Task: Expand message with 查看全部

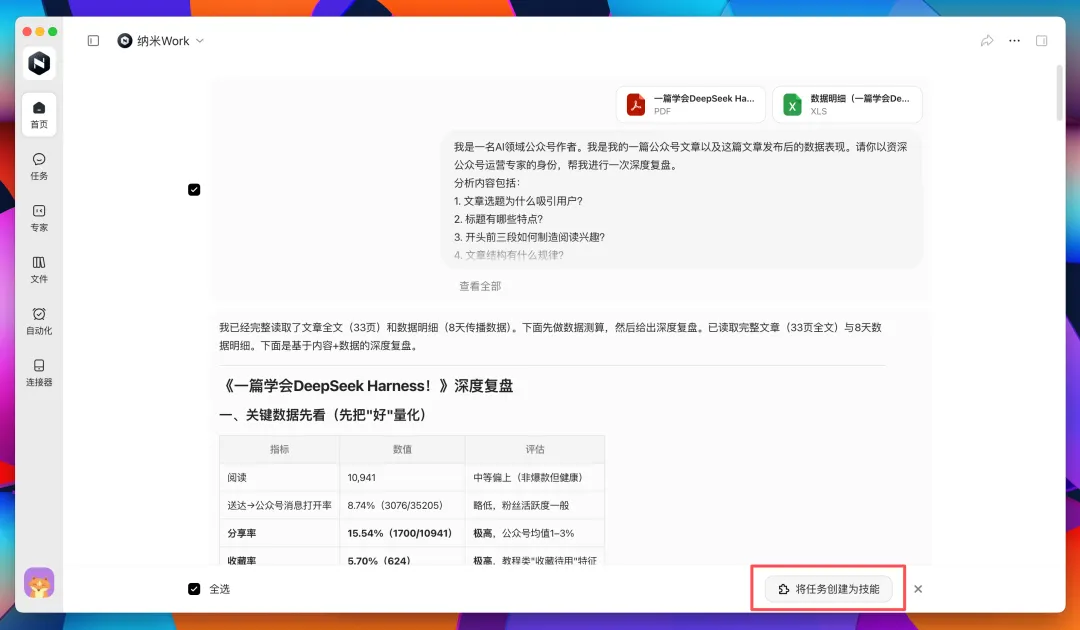Action: tap(480, 286)
